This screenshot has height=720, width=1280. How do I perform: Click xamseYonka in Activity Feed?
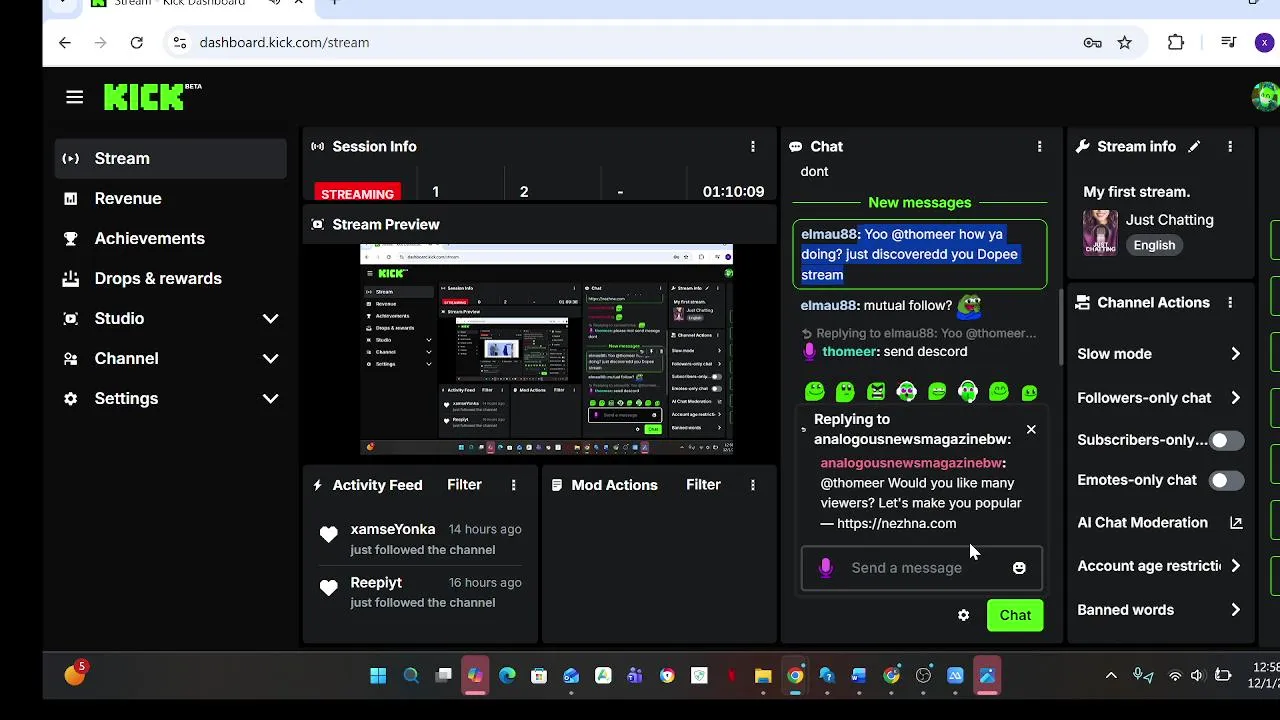pyautogui.click(x=392, y=529)
